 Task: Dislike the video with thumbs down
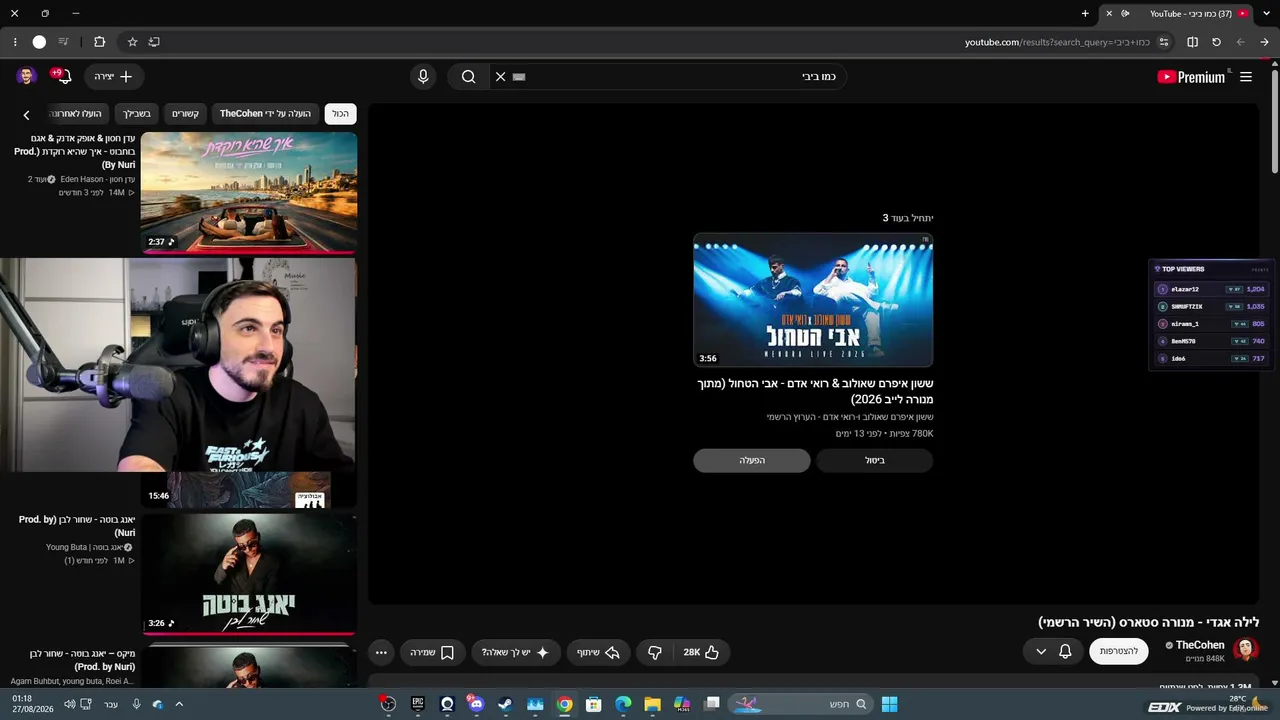(655, 652)
